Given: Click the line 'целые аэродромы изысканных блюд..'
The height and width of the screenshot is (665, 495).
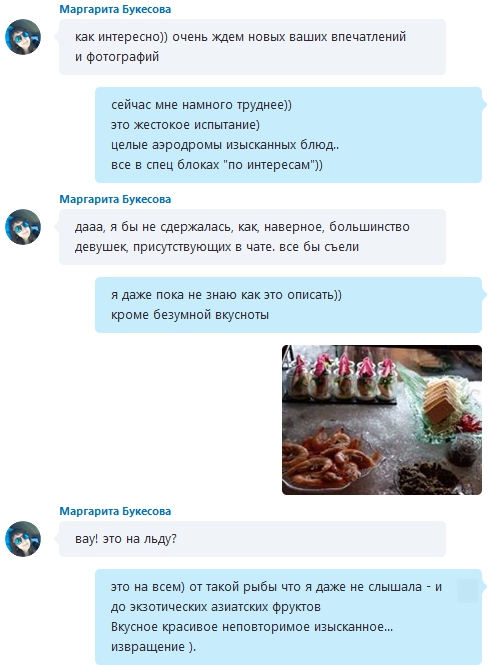Looking at the screenshot, I should coord(225,145).
